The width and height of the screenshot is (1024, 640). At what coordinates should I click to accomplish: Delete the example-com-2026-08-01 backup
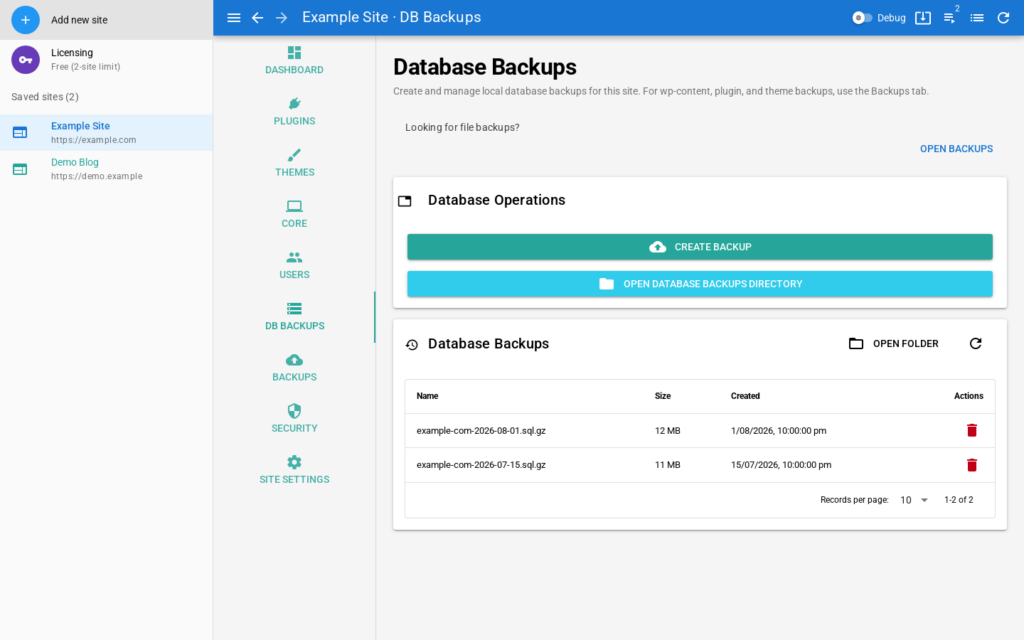[x=972, y=430]
